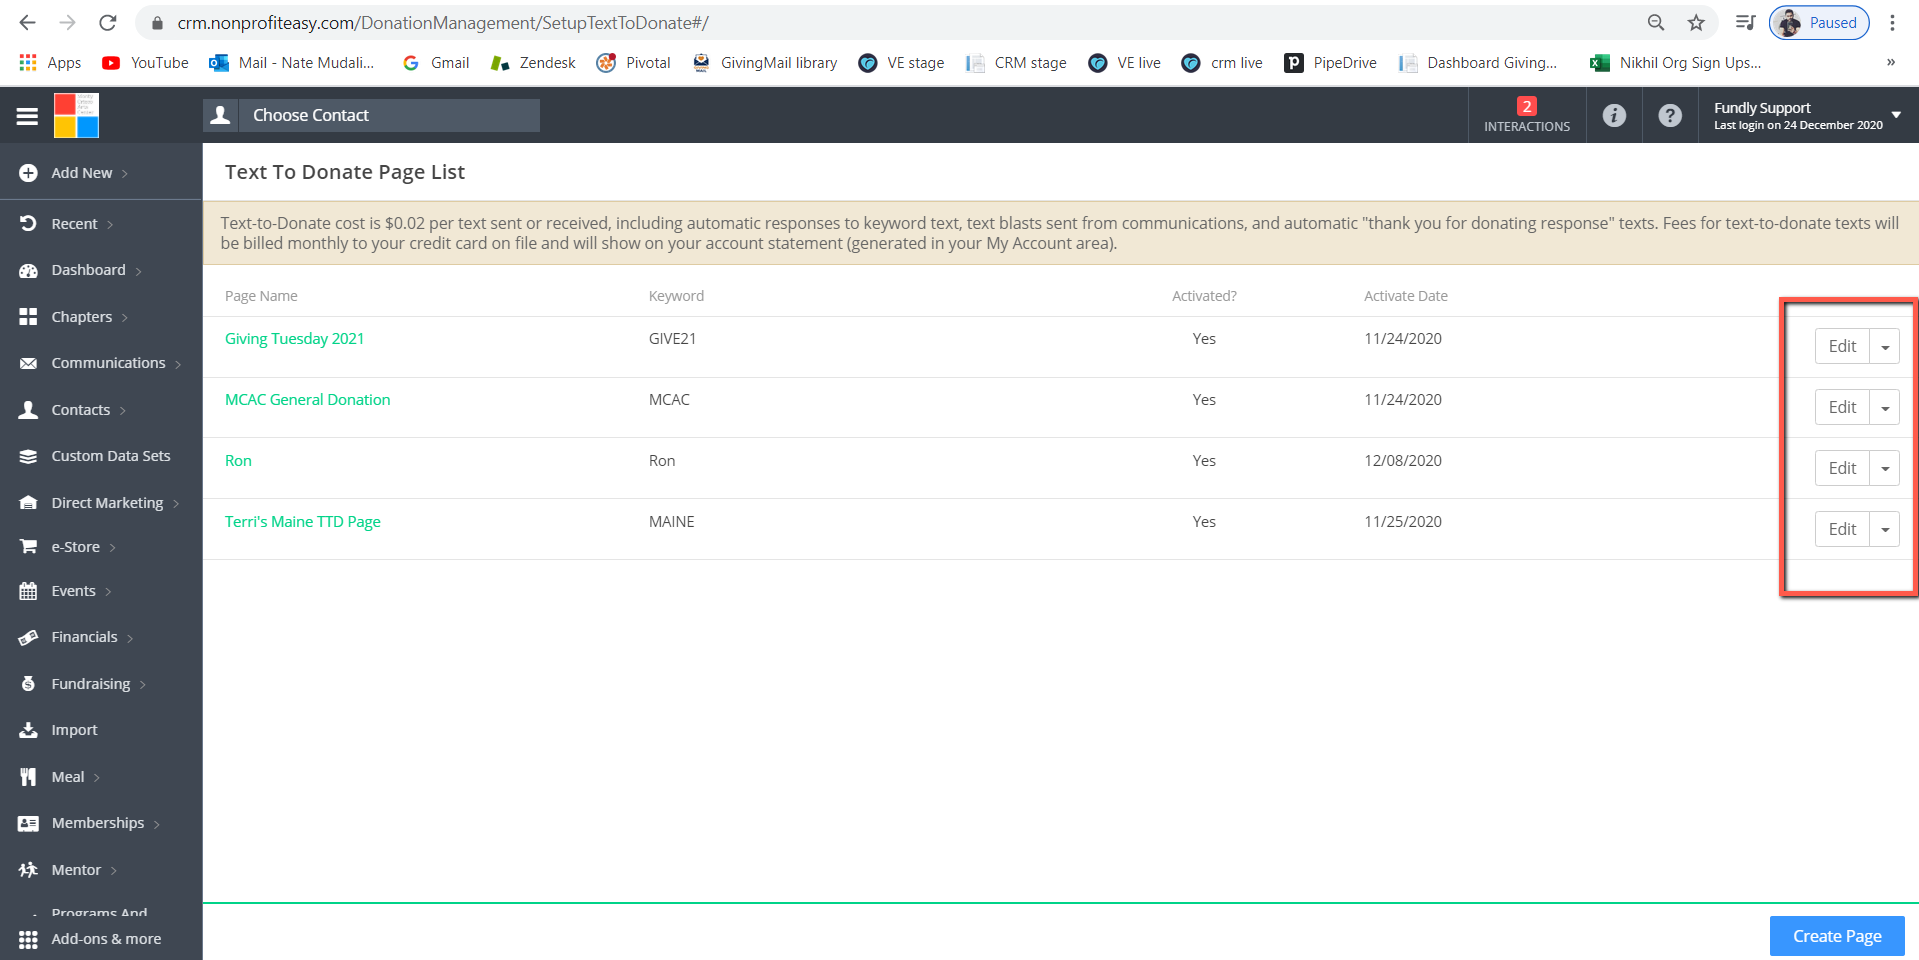1919x960 pixels.
Task: Open dropdown arrow for Ron row
Action: pos(1885,469)
